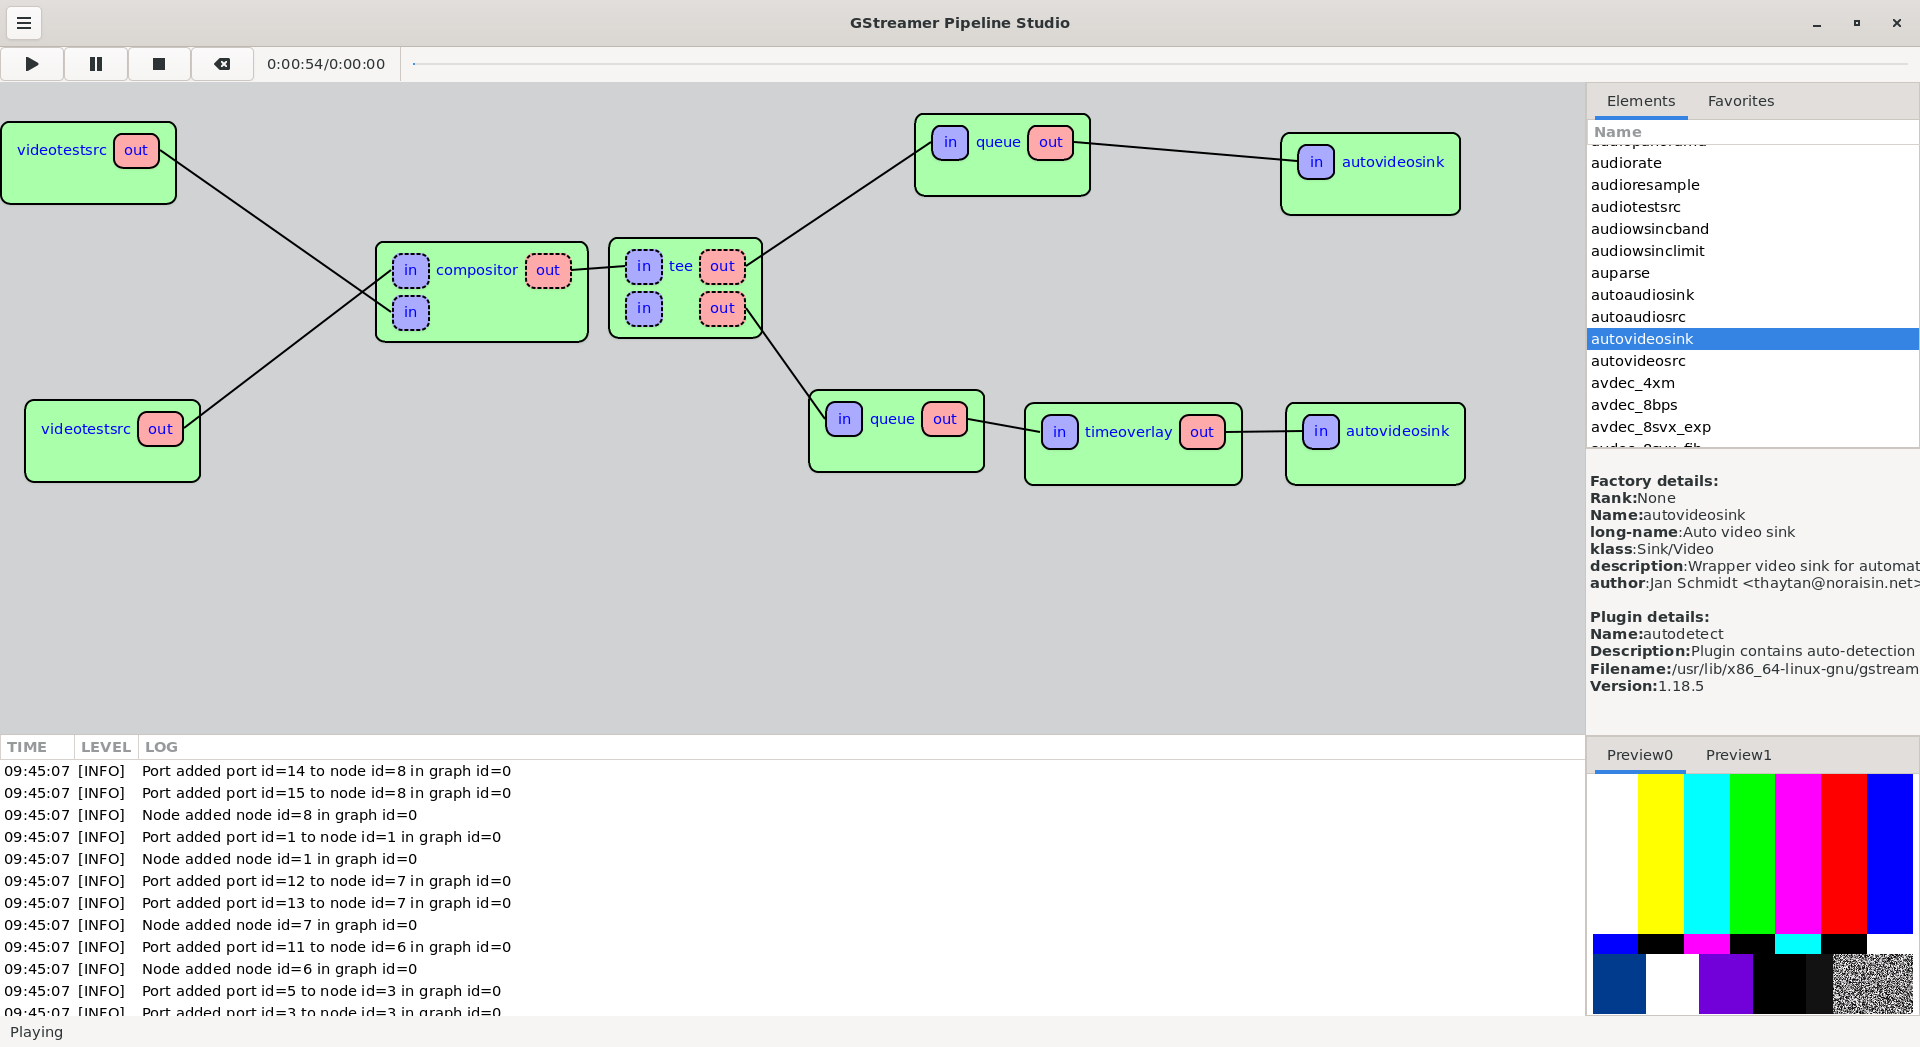This screenshot has width=1920, height=1047.
Task: Select avdec_4xm in element list
Action: 1752,383
